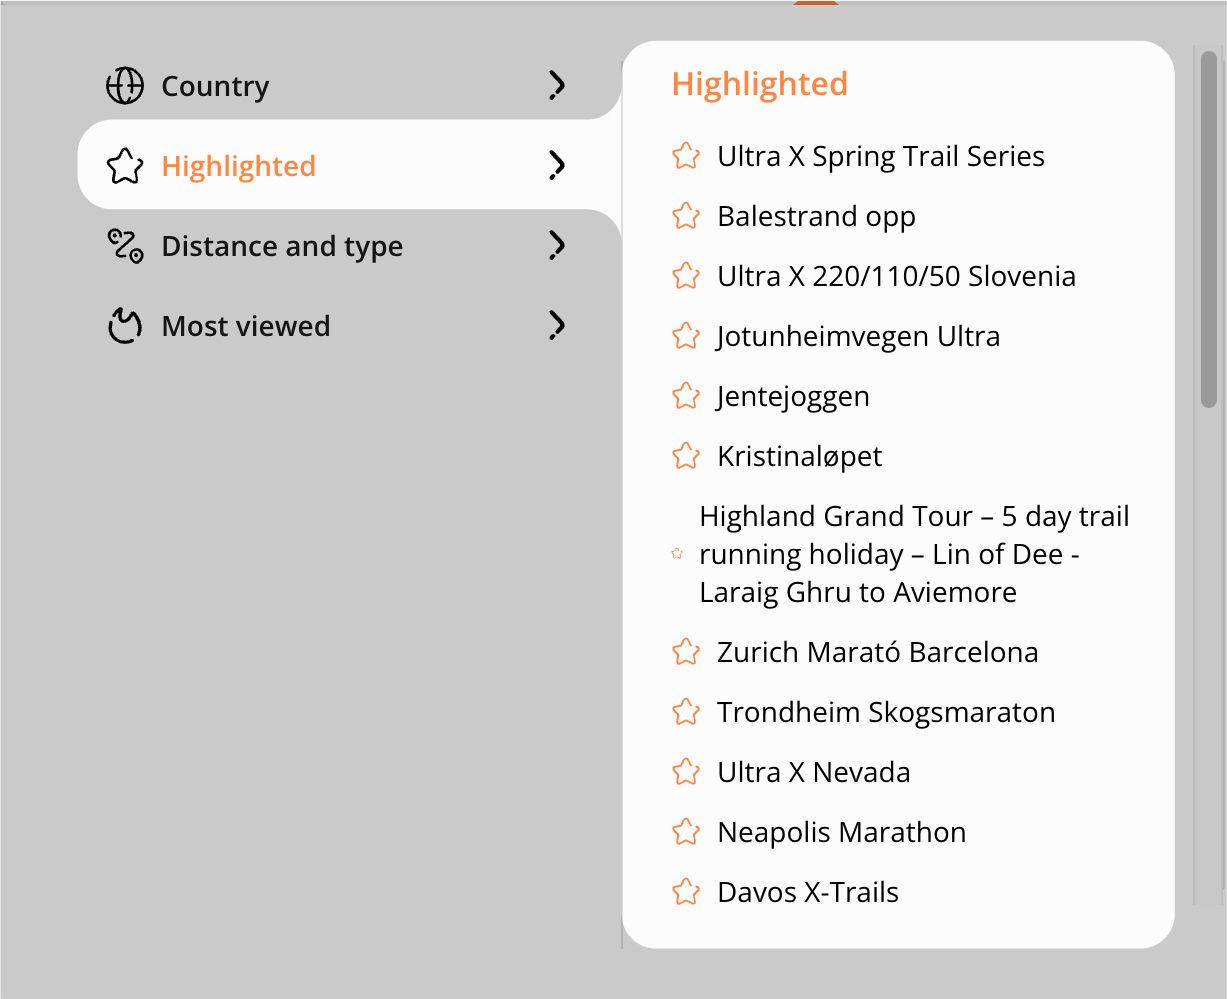Click the small star by Highland Grand Tour
Viewport: 1227px width, 999px height.
[x=677, y=554]
